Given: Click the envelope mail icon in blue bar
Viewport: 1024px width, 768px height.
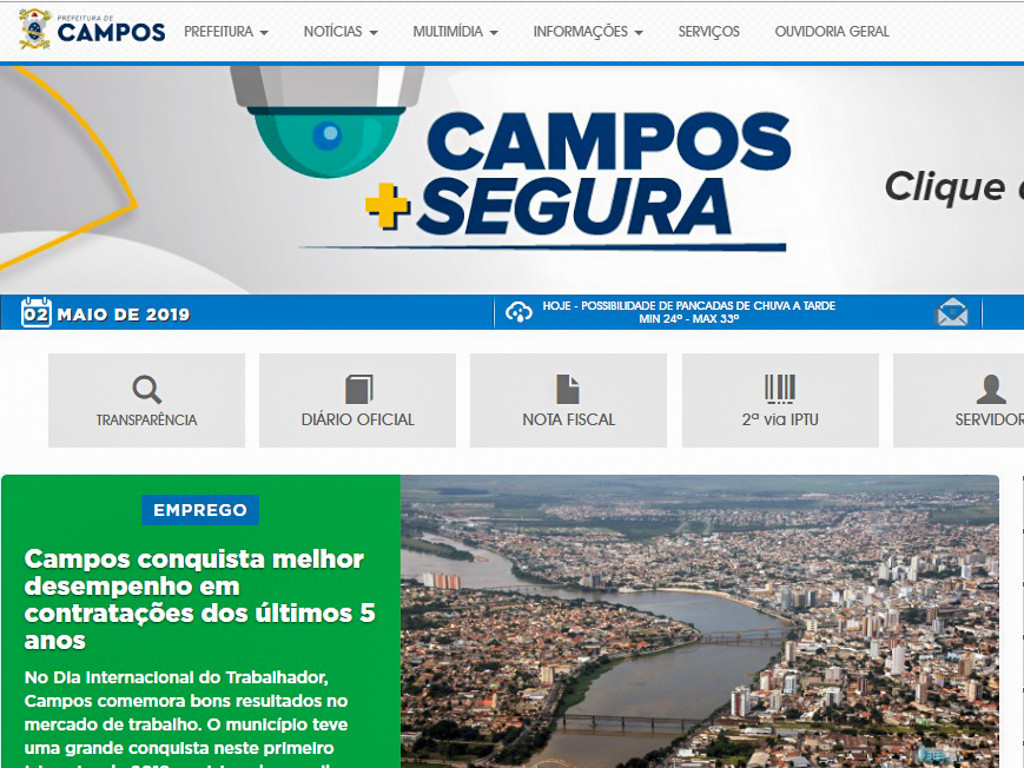Looking at the screenshot, I should pyautogui.click(x=952, y=312).
